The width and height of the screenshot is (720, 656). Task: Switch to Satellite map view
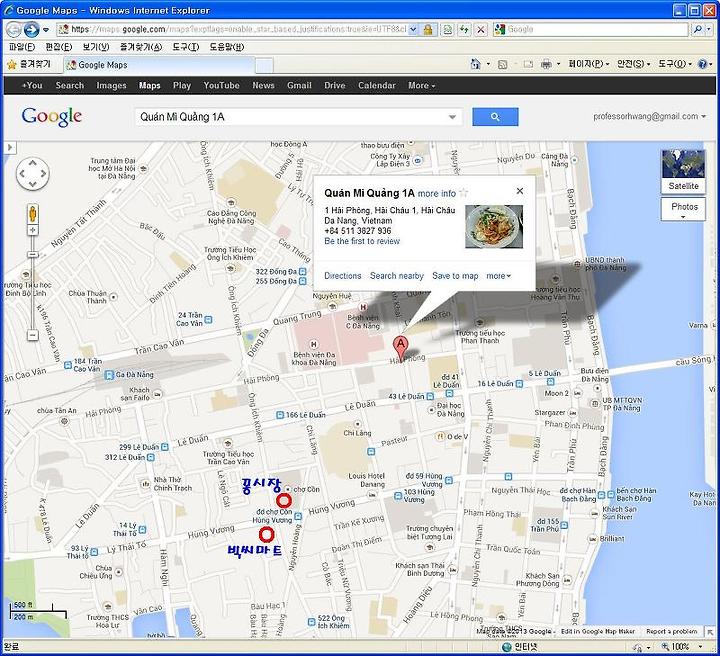pos(683,171)
